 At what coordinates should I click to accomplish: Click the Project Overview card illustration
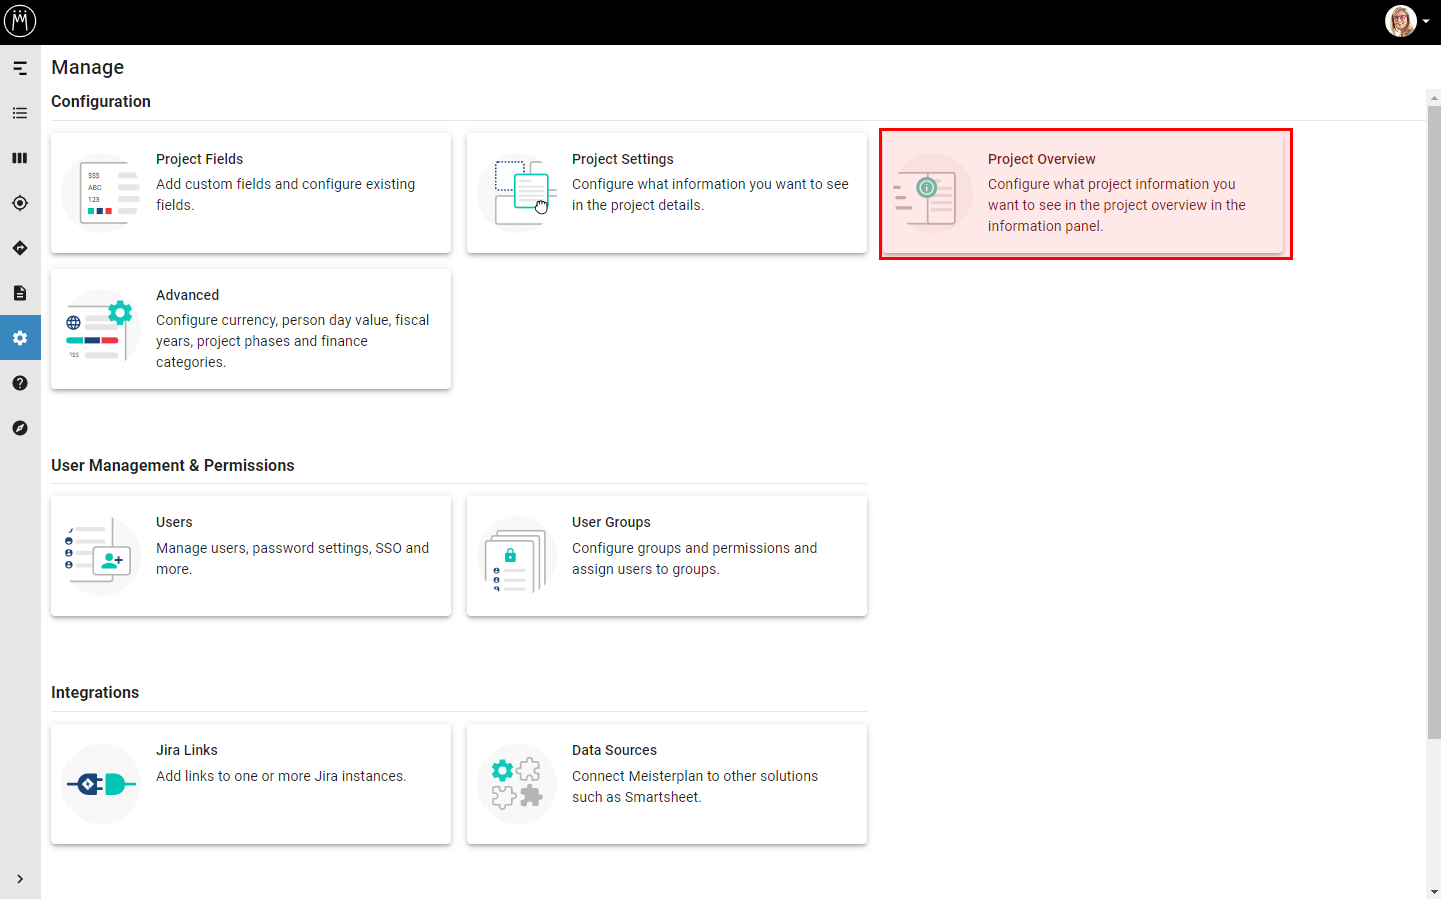(933, 193)
